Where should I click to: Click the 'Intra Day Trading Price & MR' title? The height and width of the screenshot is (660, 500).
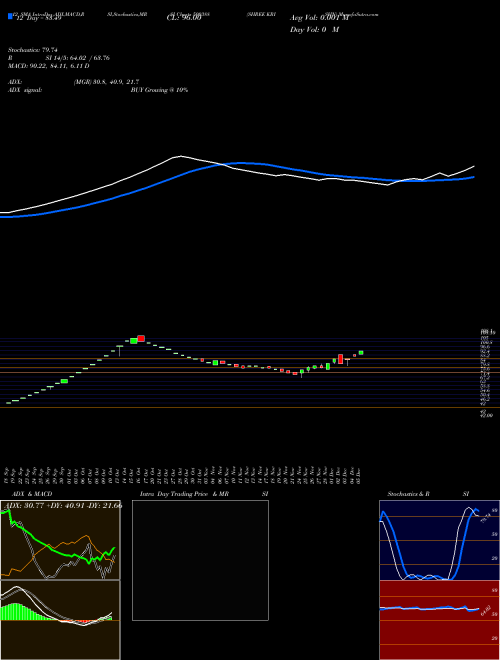(185, 494)
